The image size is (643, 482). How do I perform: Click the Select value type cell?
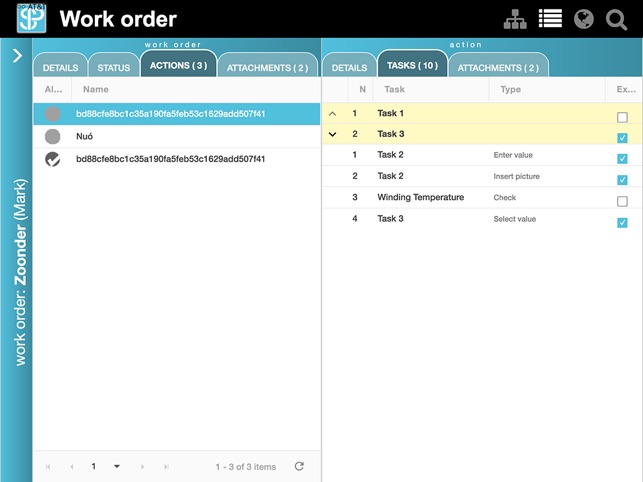[x=515, y=219]
